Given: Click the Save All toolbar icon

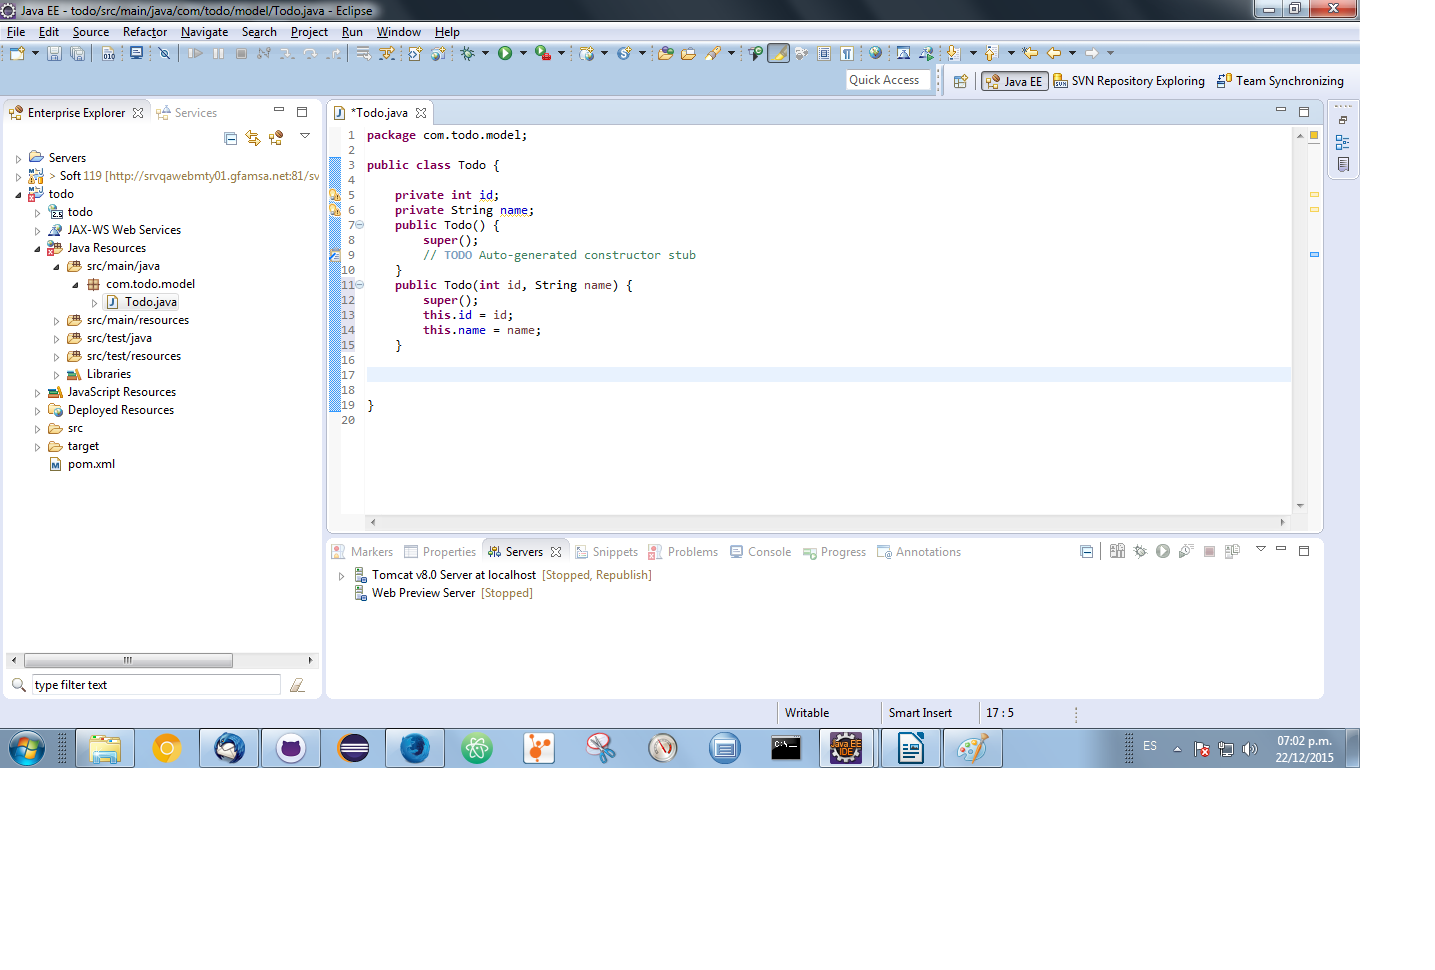Looking at the screenshot, I should click(77, 53).
